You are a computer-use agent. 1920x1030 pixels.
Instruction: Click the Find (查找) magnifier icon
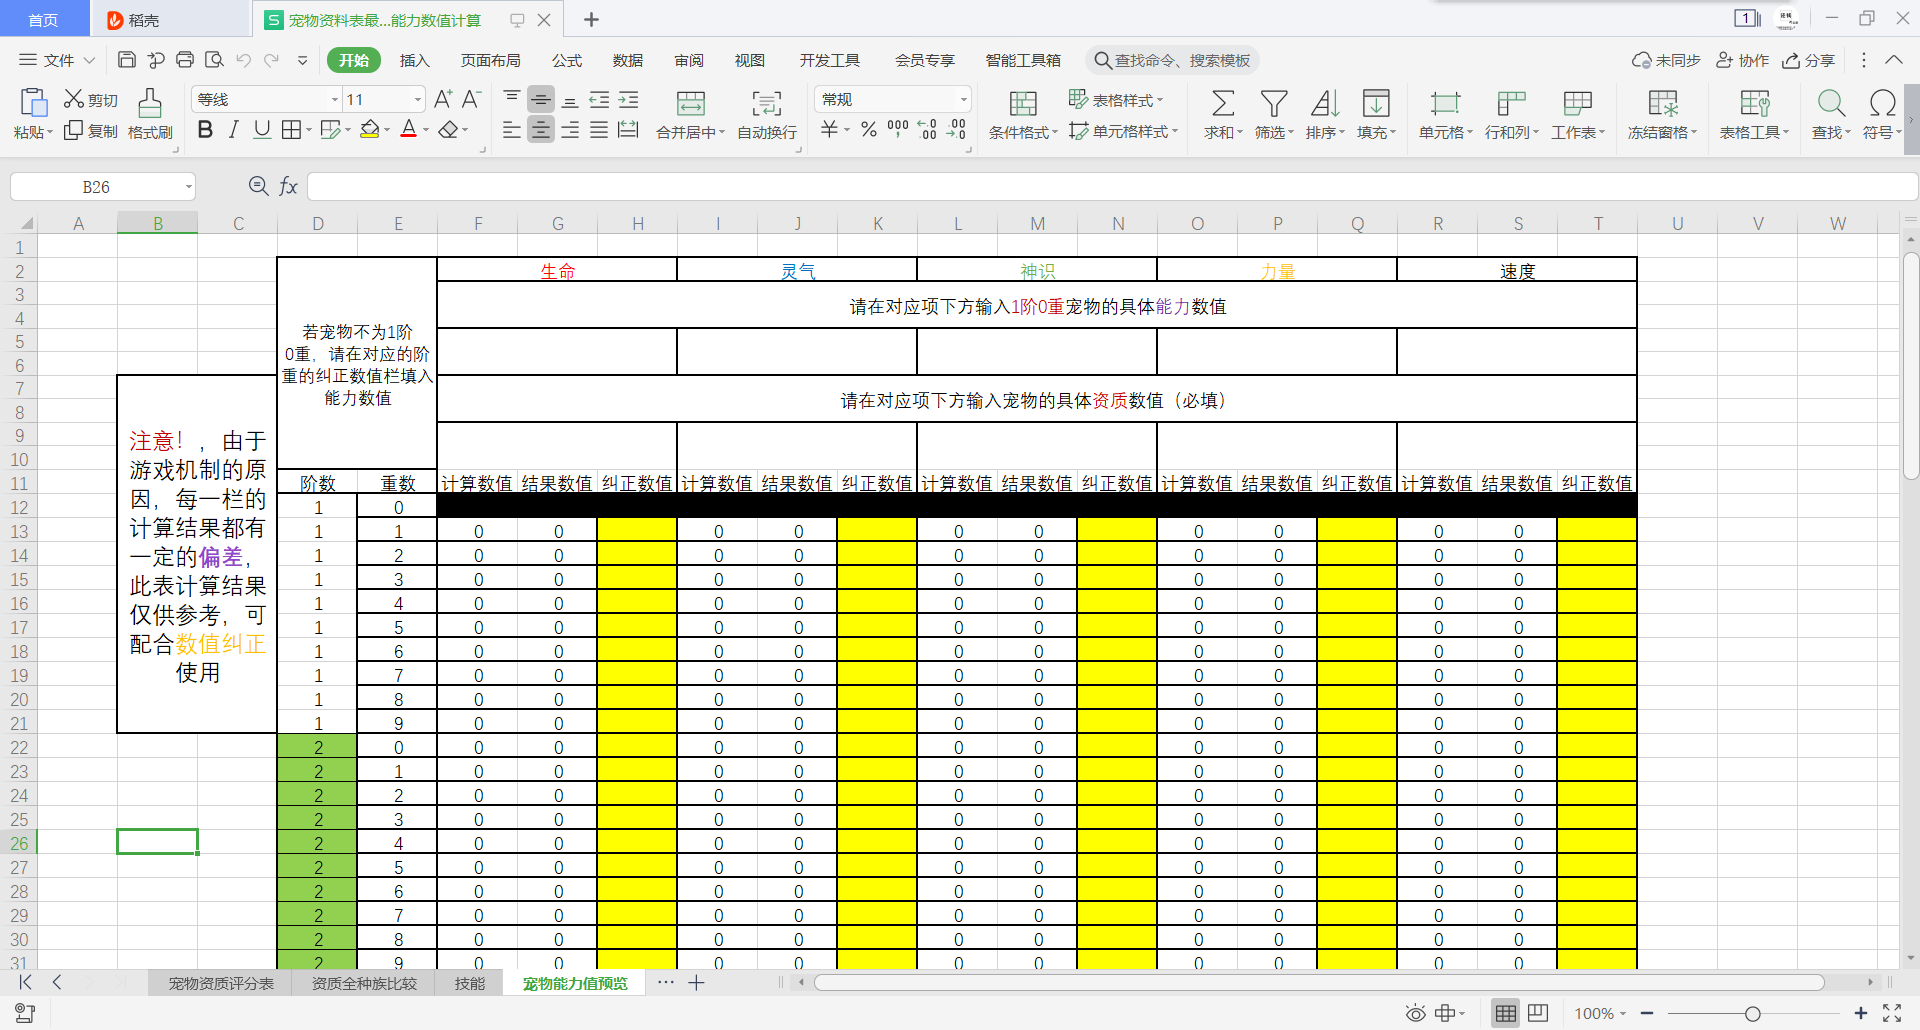click(1831, 103)
